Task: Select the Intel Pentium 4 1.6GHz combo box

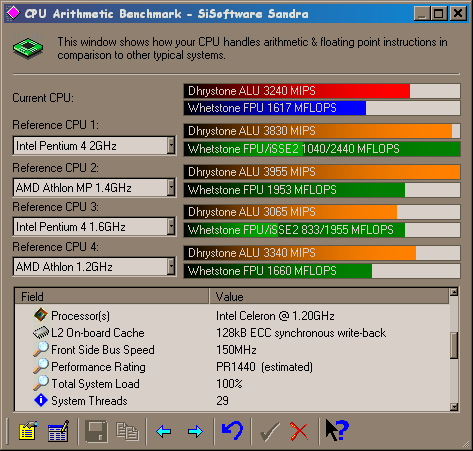Action: (x=94, y=227)
